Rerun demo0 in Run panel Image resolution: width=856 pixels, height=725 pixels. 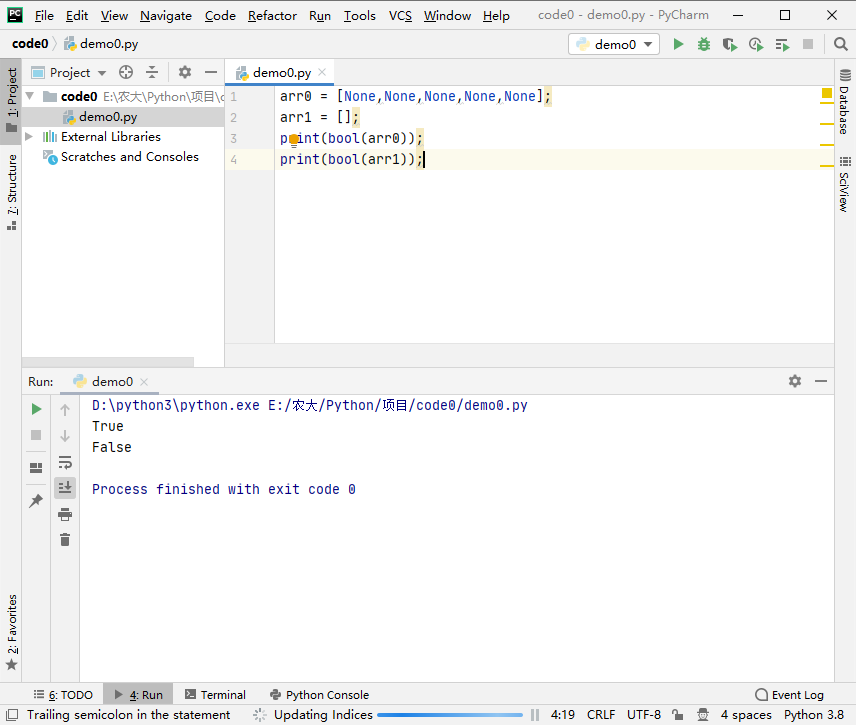36,409
